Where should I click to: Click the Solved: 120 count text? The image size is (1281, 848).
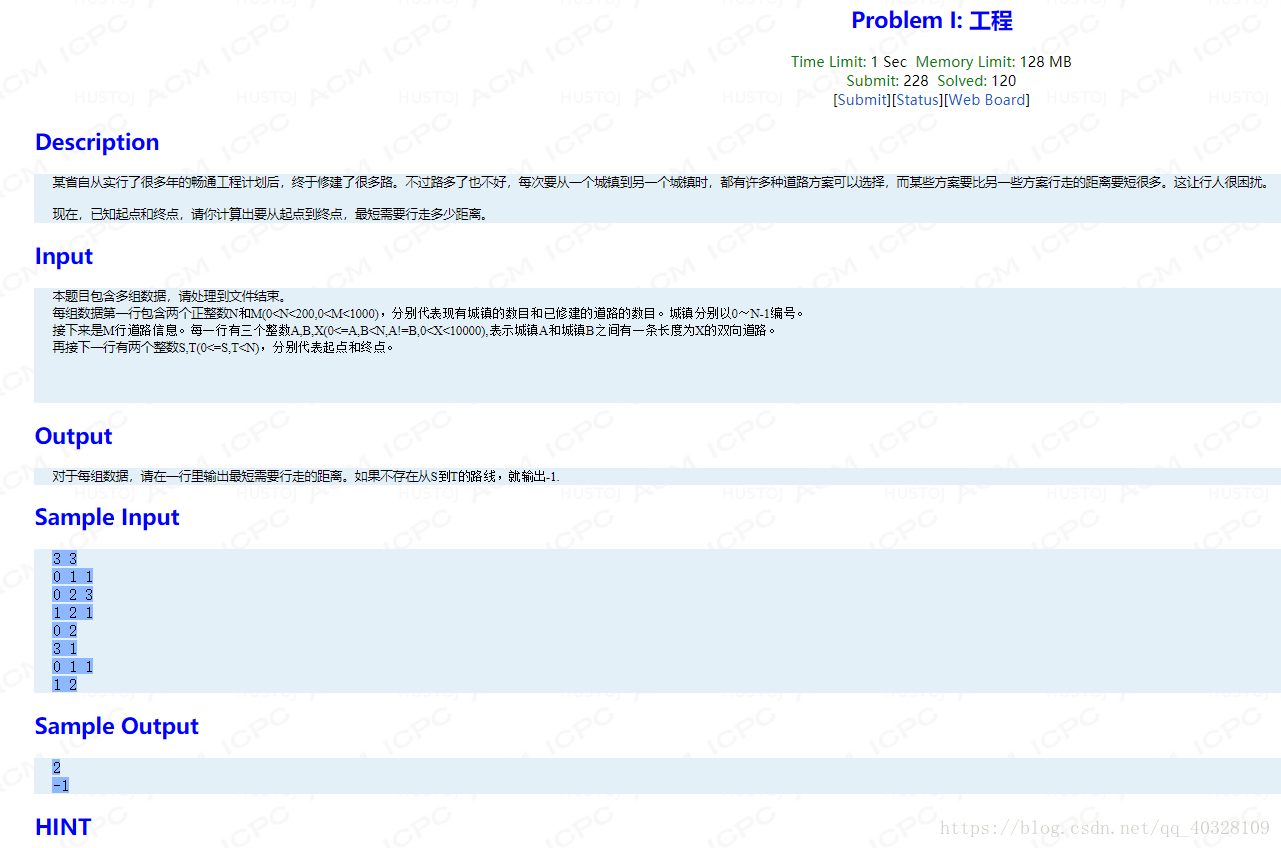tap(977, 80)
